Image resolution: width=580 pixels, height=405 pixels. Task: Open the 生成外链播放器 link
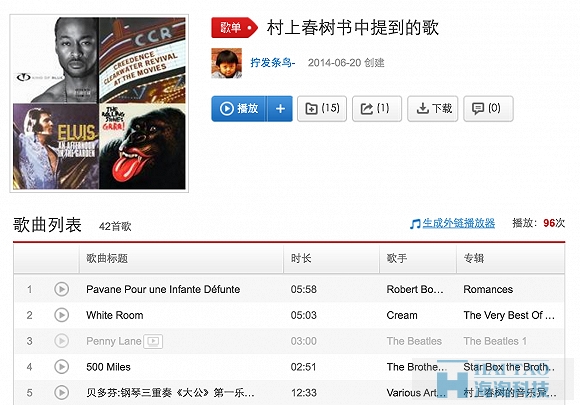coord(458,223)
